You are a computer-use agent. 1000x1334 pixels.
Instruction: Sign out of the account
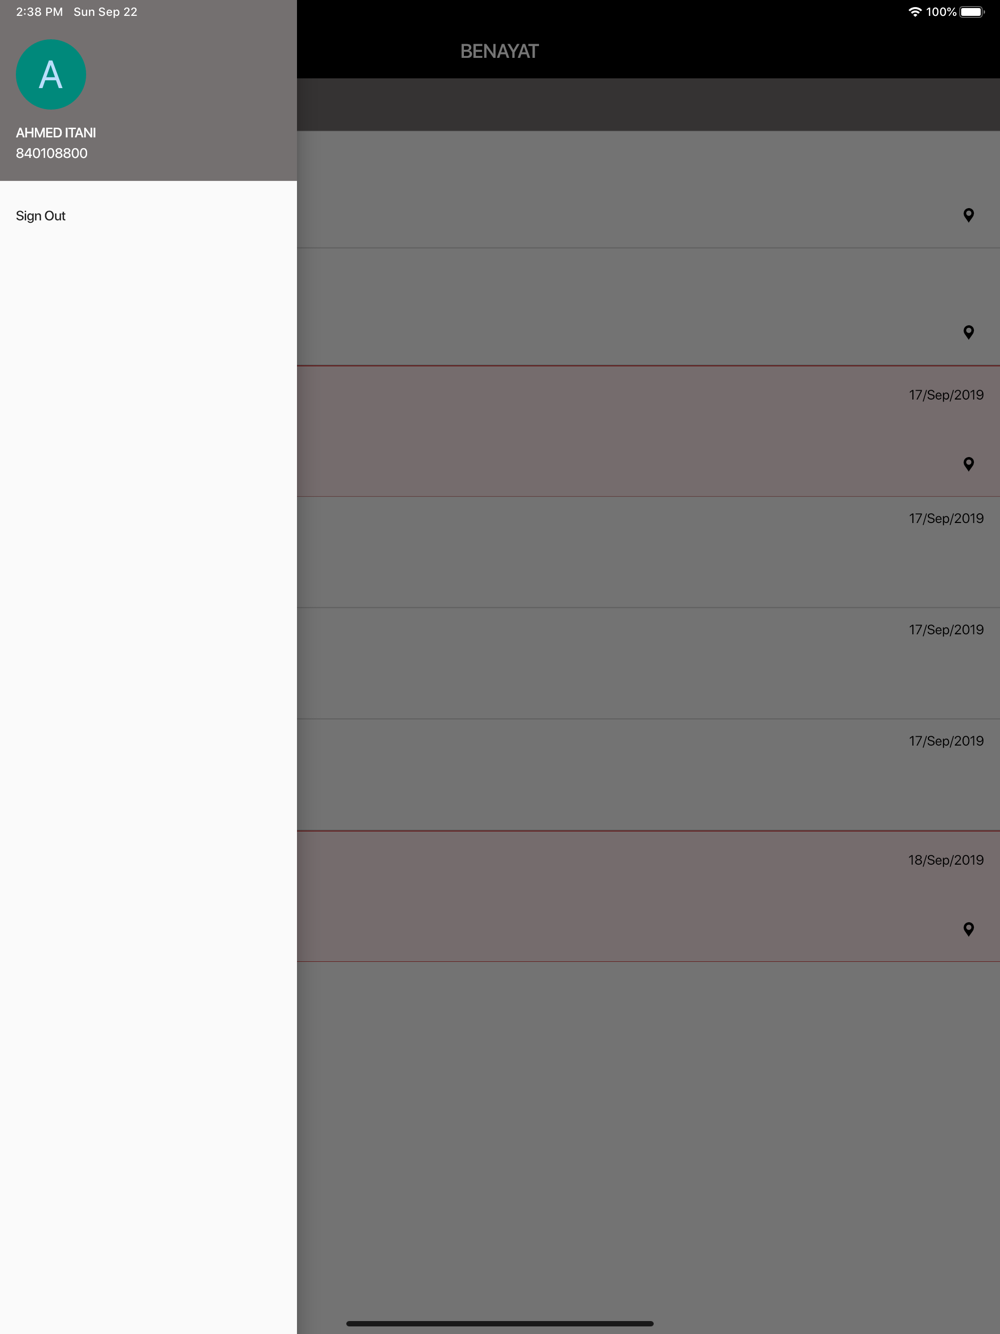[41, 216]
